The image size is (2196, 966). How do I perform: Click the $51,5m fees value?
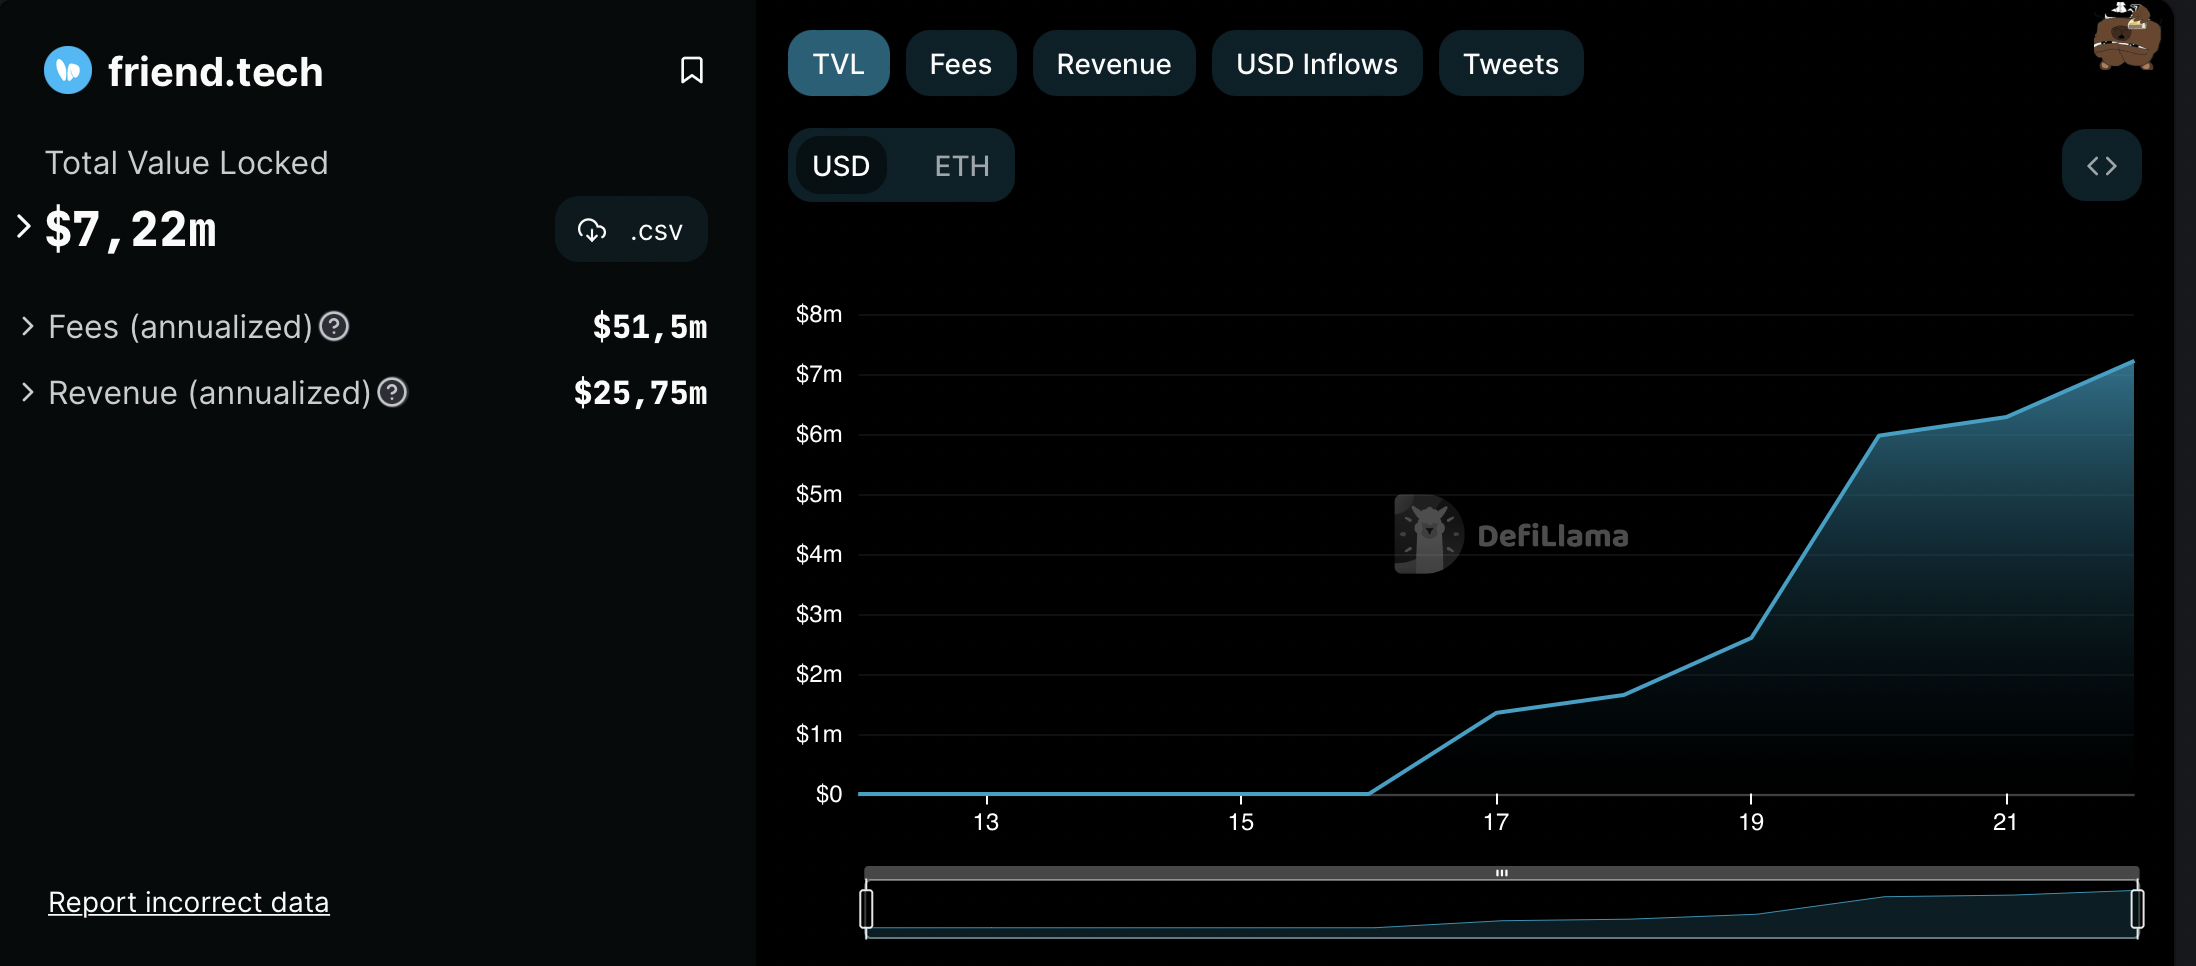coord(650,326)
